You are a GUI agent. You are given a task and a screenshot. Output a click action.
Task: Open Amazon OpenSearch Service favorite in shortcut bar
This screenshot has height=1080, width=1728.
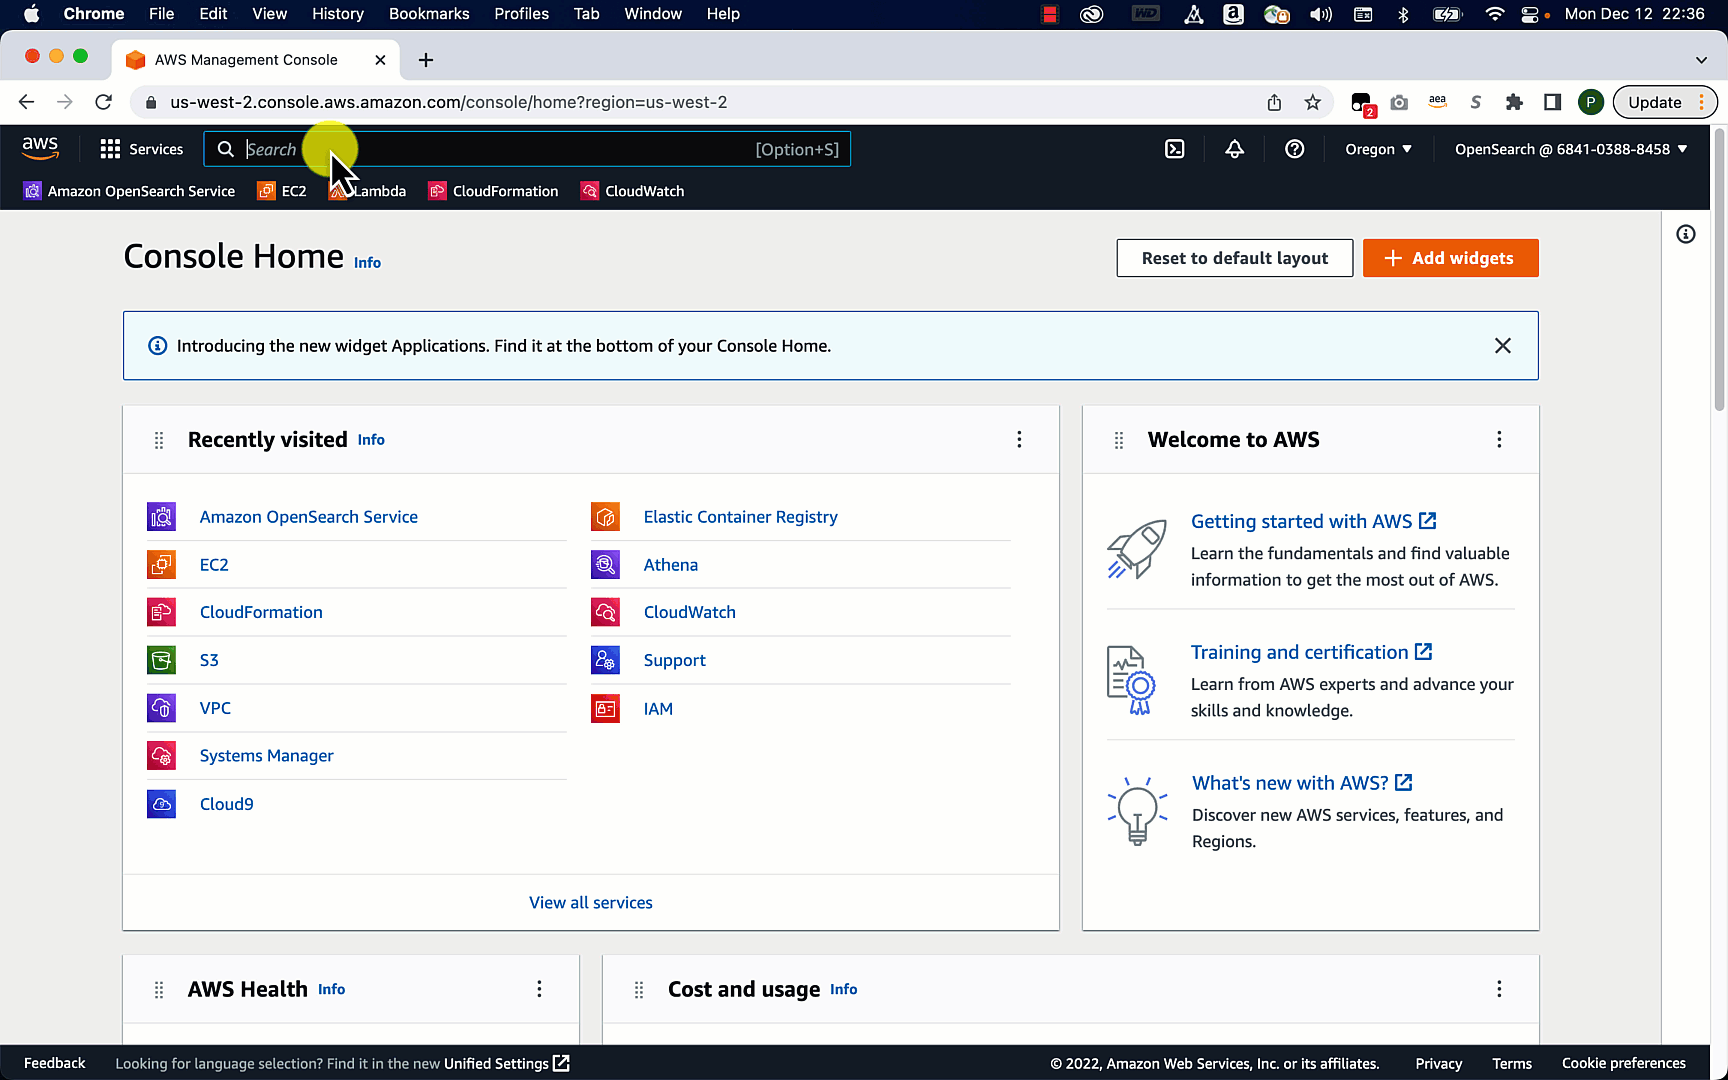pyautogui.click(x=129, y=191)
